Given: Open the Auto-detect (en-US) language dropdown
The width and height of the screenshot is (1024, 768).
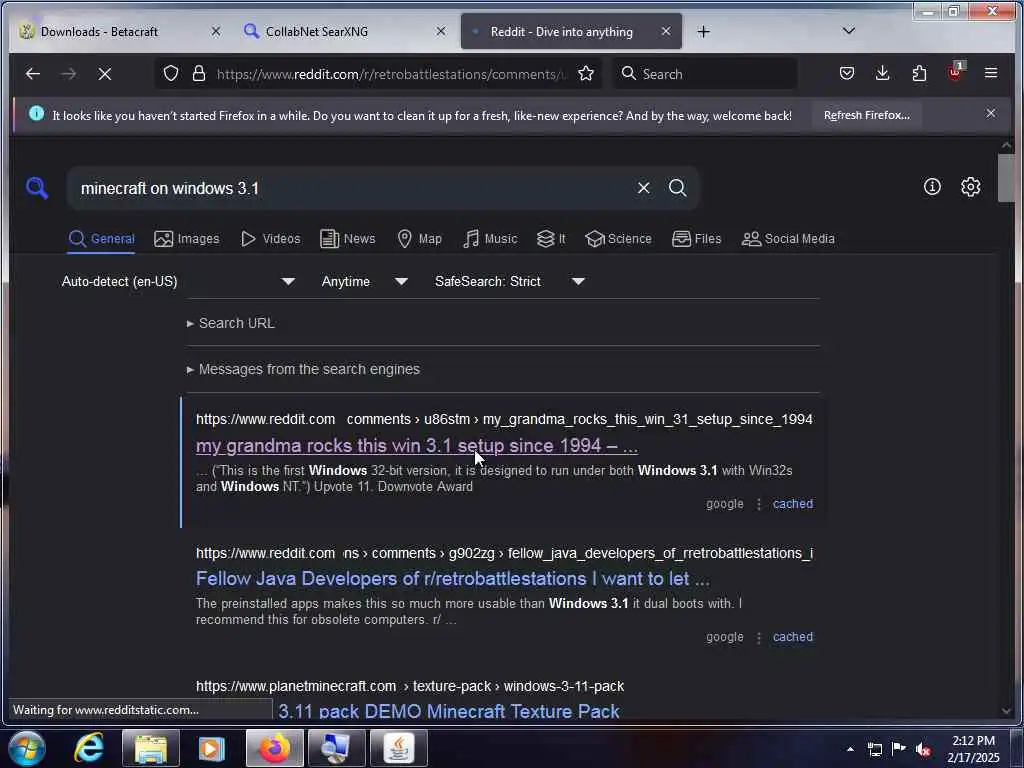Looking at the screenshot, I should pyautogui.click(x=178, y=281).
